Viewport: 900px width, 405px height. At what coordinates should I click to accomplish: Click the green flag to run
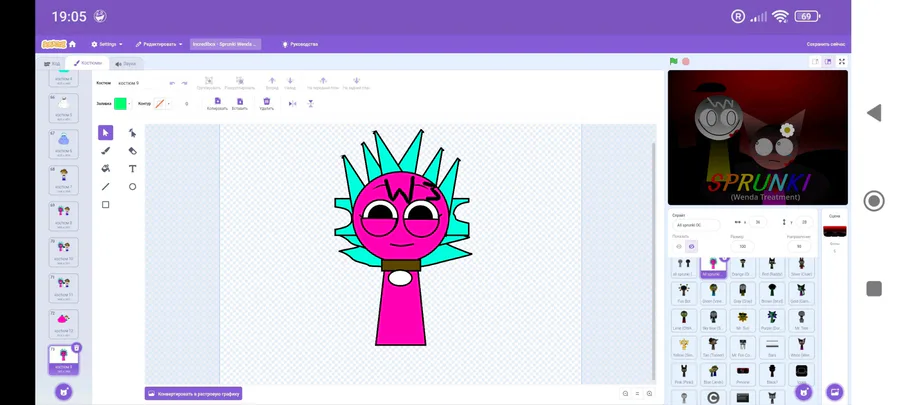674,61
